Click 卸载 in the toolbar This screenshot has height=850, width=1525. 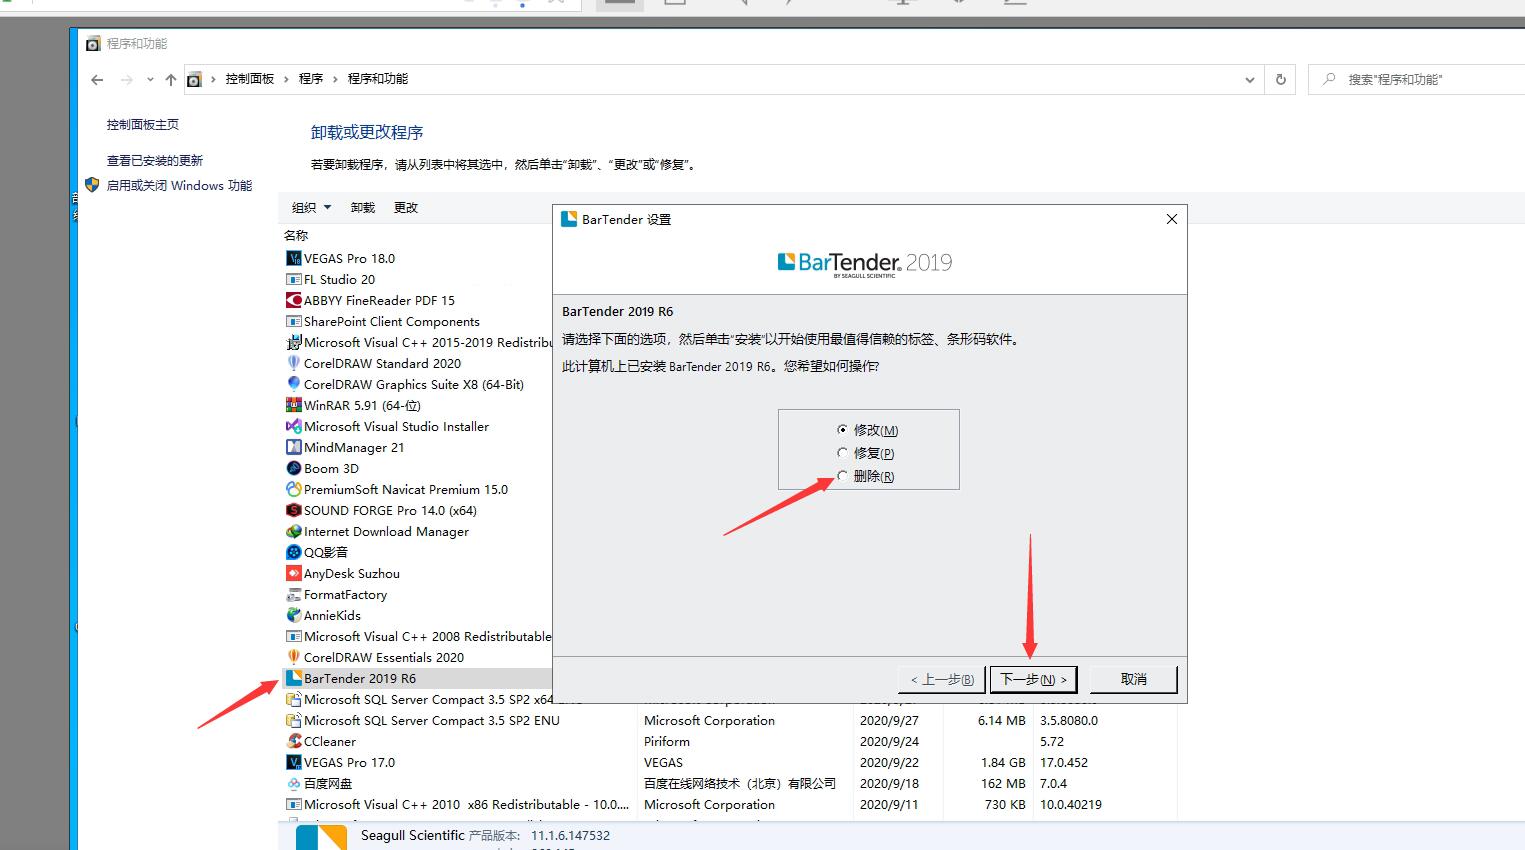[x=363, y=208]
